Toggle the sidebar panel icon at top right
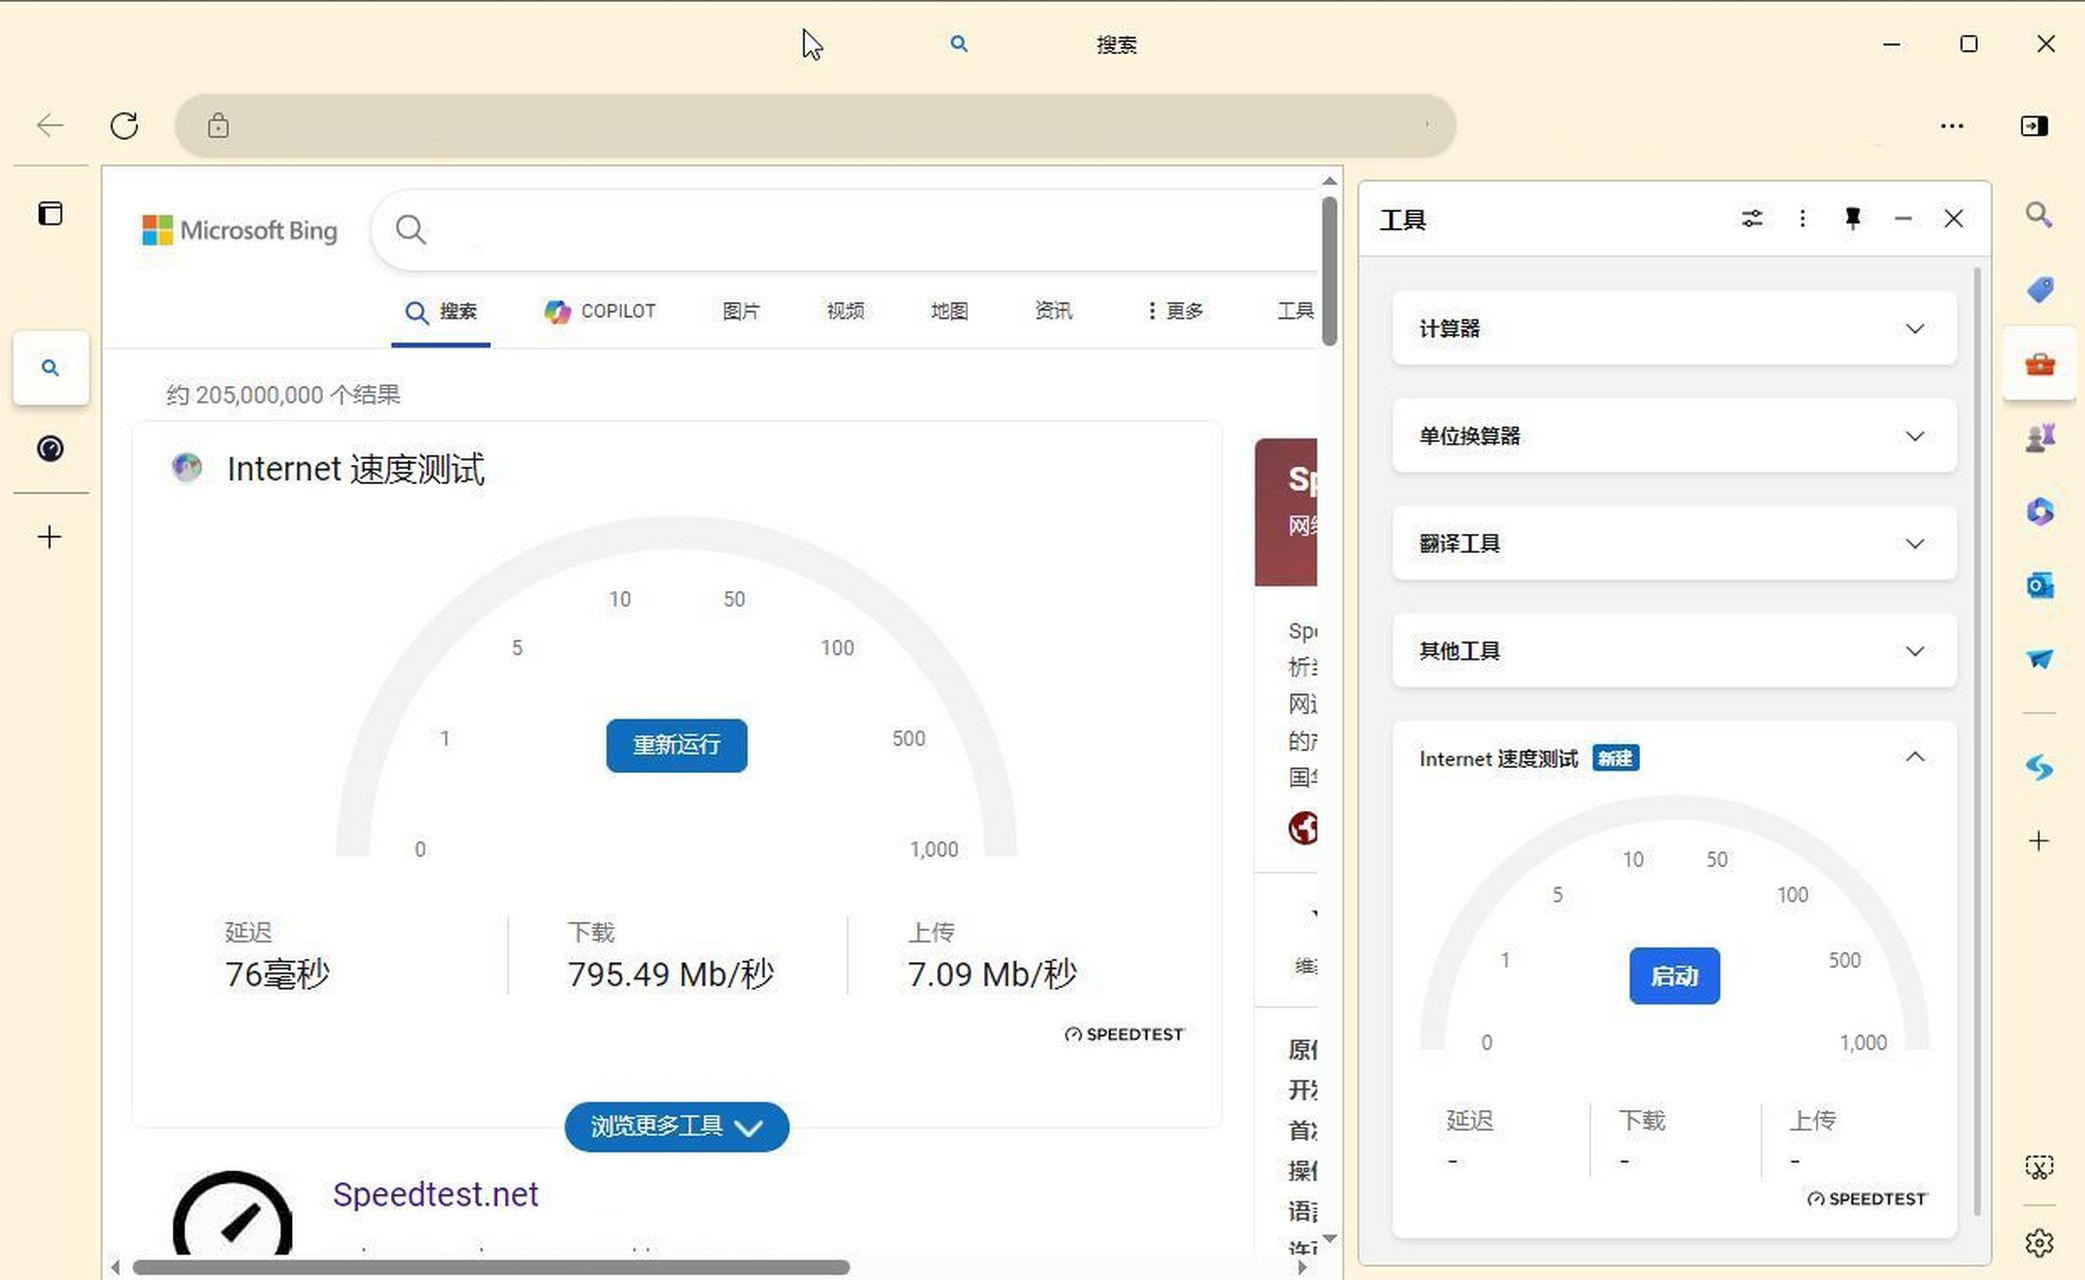 click(2034, 126)
